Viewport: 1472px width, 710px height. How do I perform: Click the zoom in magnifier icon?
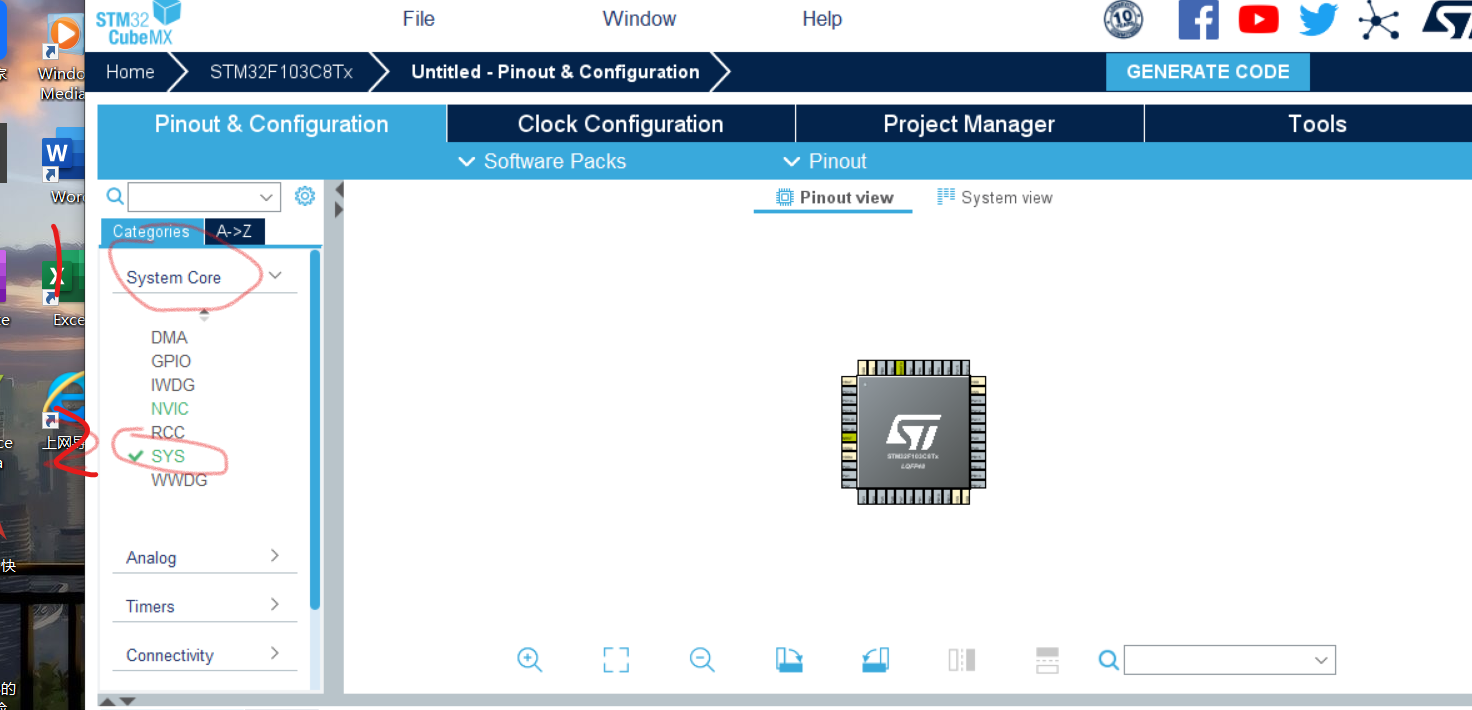529,659
